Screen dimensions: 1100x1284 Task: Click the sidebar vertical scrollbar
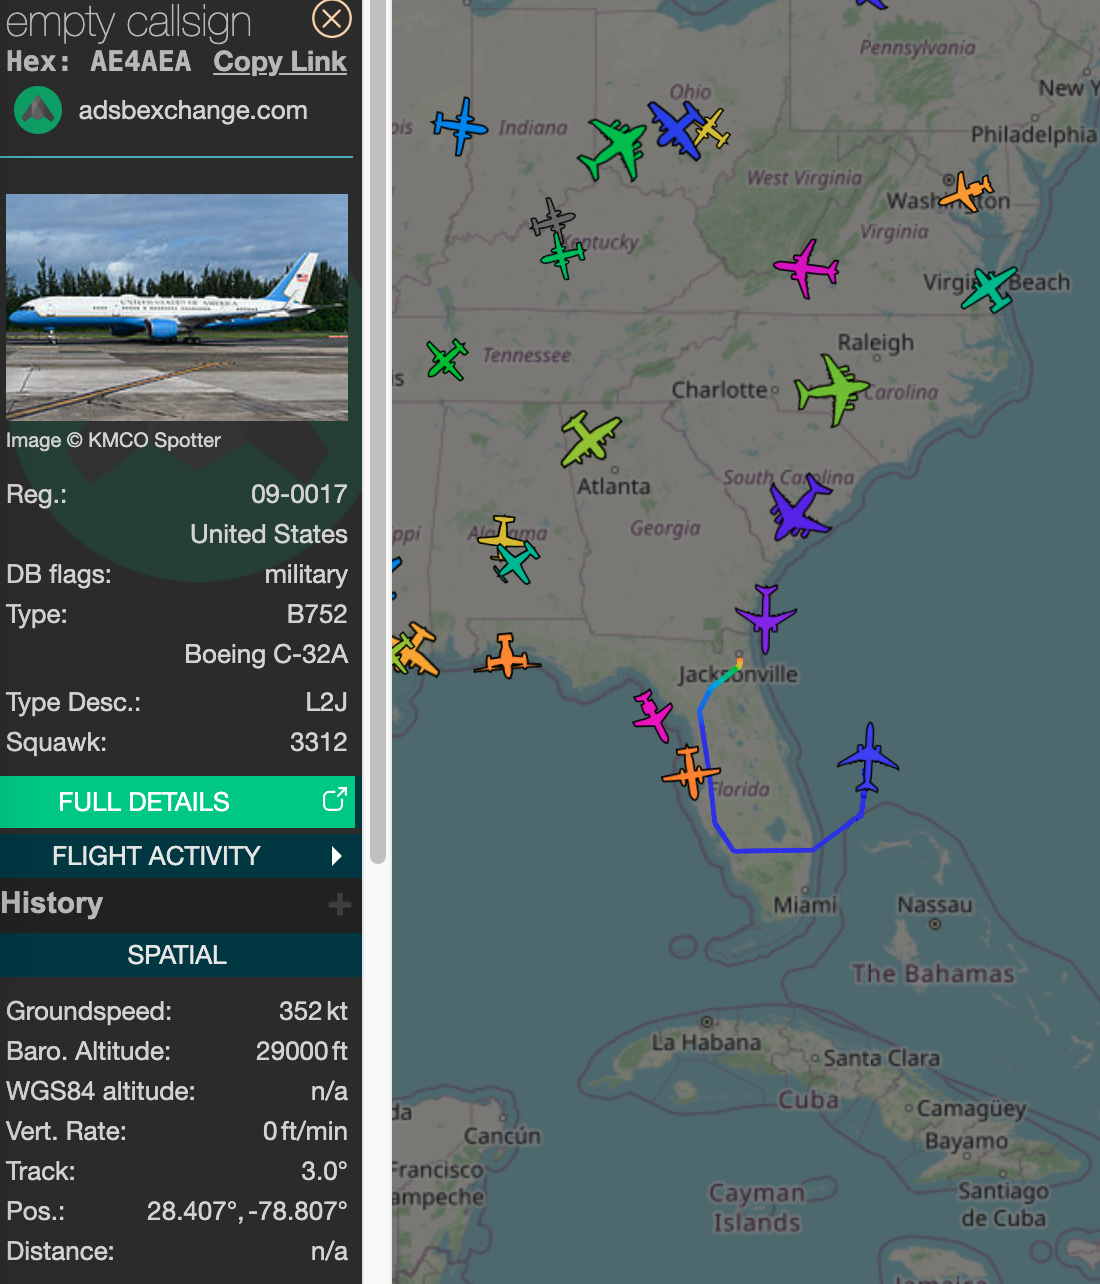(378, 430)
